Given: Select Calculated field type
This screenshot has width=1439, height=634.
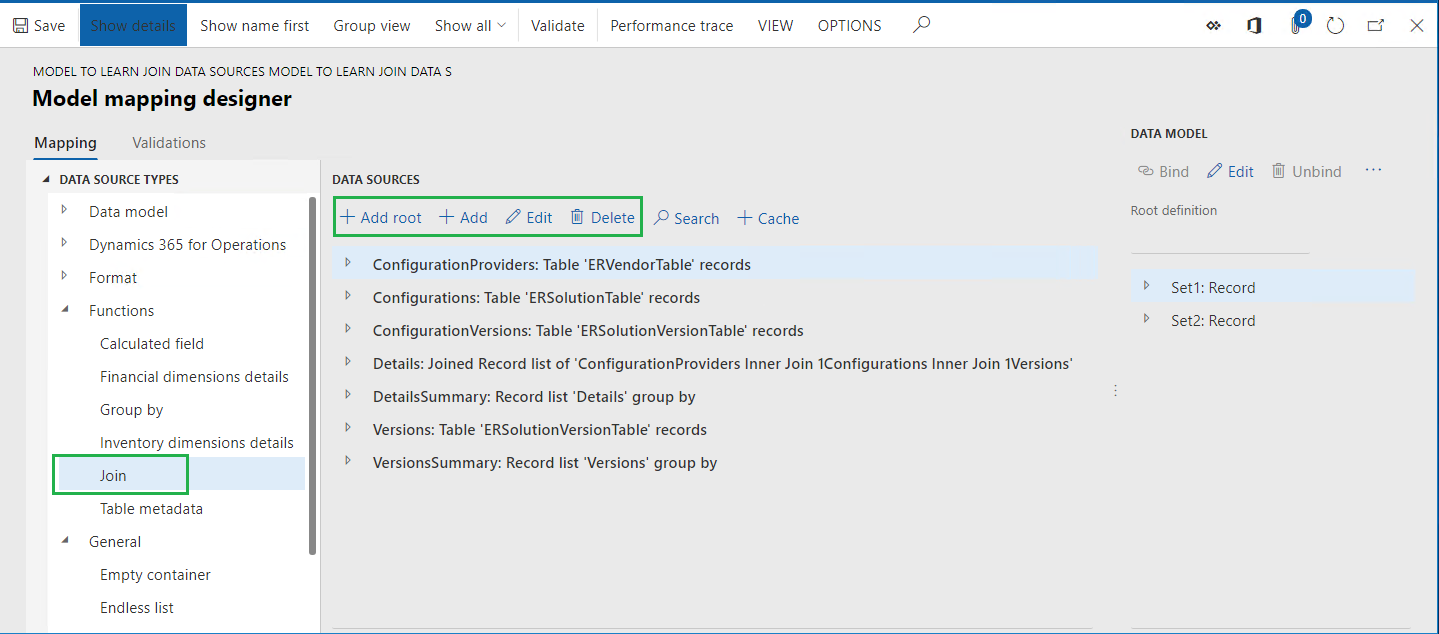Looking at the screenshot, I should (152, 344).
